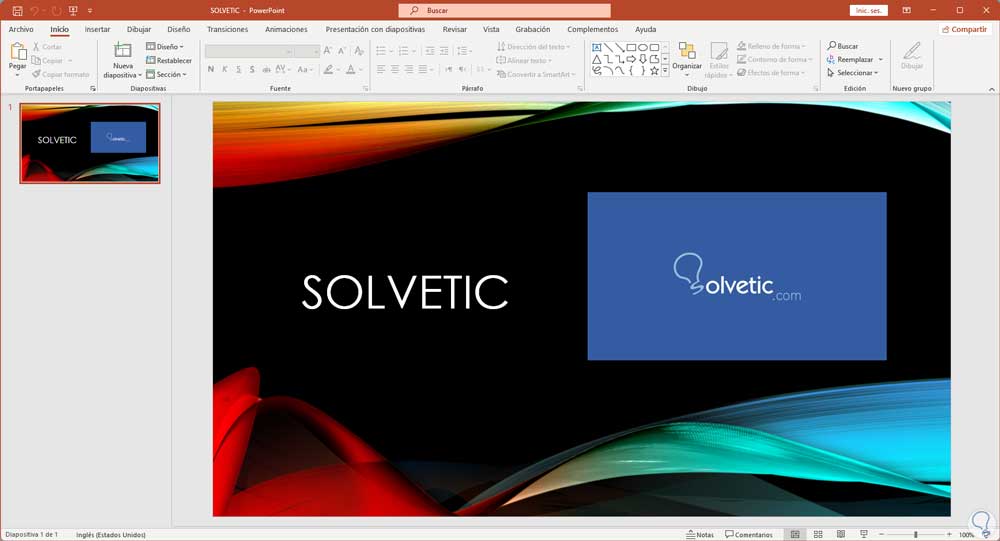
Task: Open the font size combo box
Action: (307, 51)
